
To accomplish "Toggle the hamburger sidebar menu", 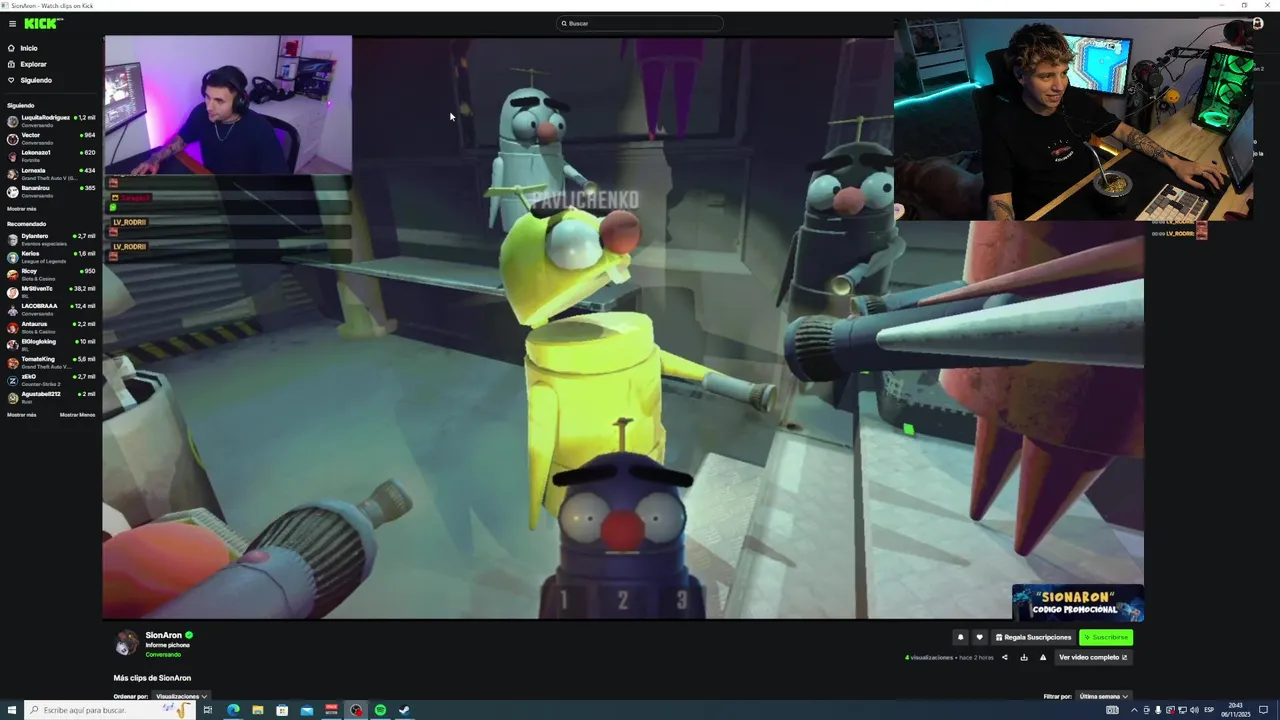I will (12, 23).
